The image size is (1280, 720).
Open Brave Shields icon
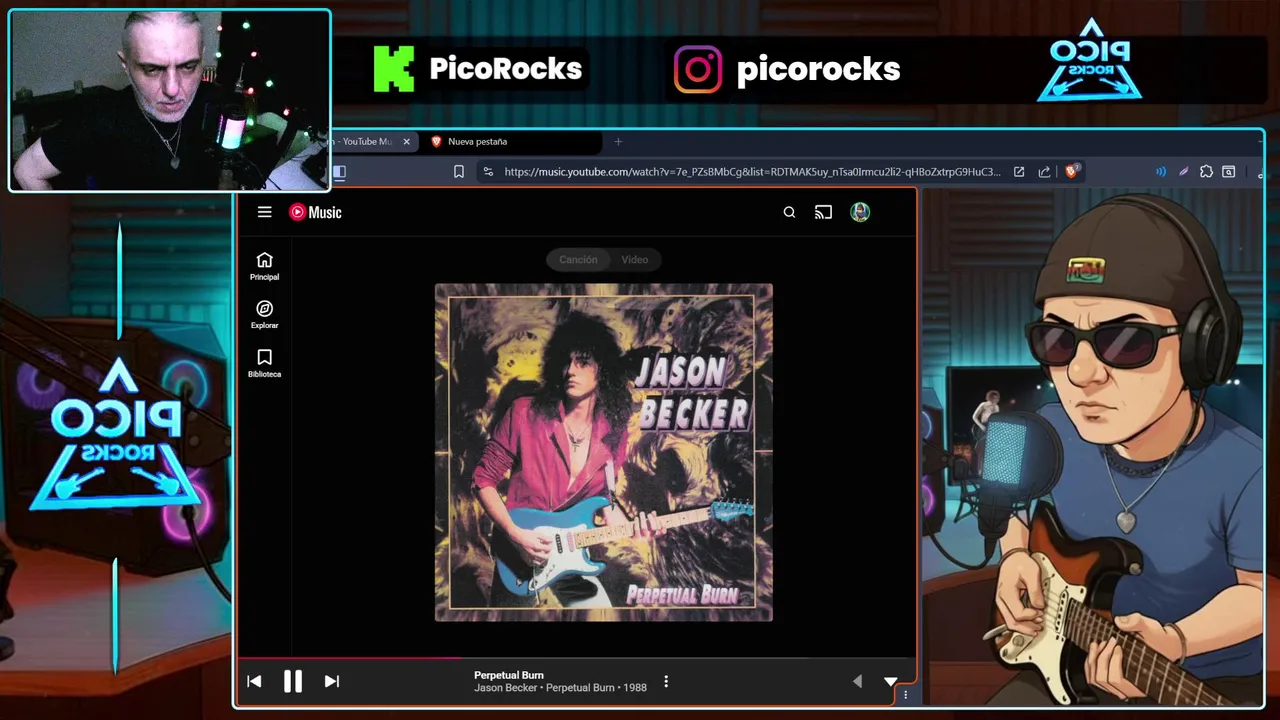pyautogui.click(x=1072, y=171)
